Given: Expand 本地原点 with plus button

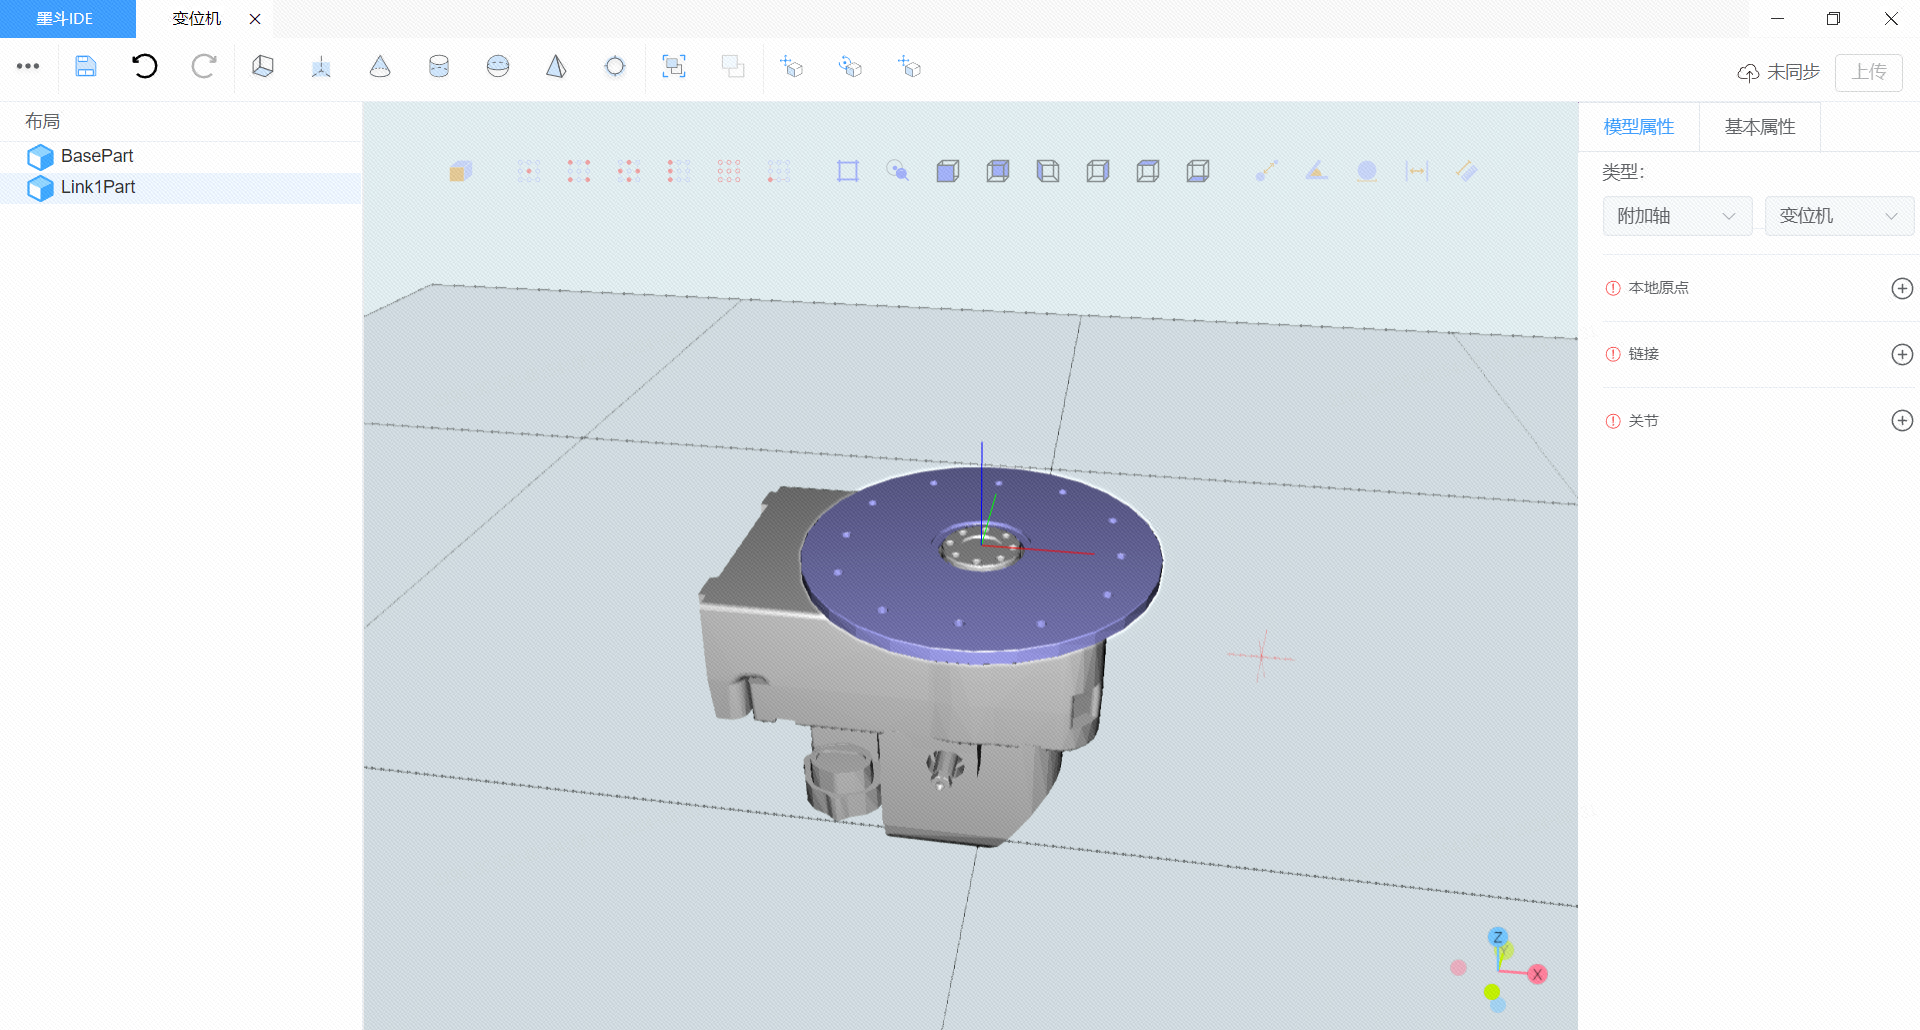Looking at the screenshot, I should pyautogui.click(x=1902, y=288).
